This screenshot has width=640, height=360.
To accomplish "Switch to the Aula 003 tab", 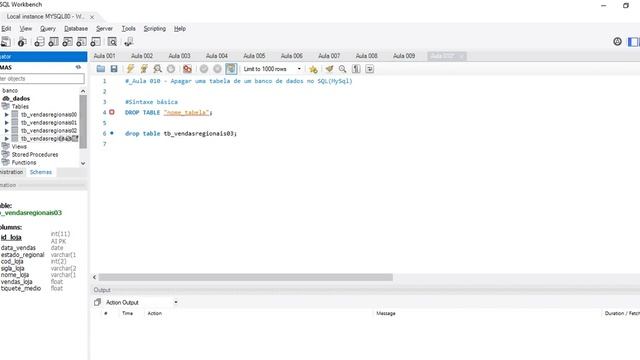I will click(x=180, y=56).
